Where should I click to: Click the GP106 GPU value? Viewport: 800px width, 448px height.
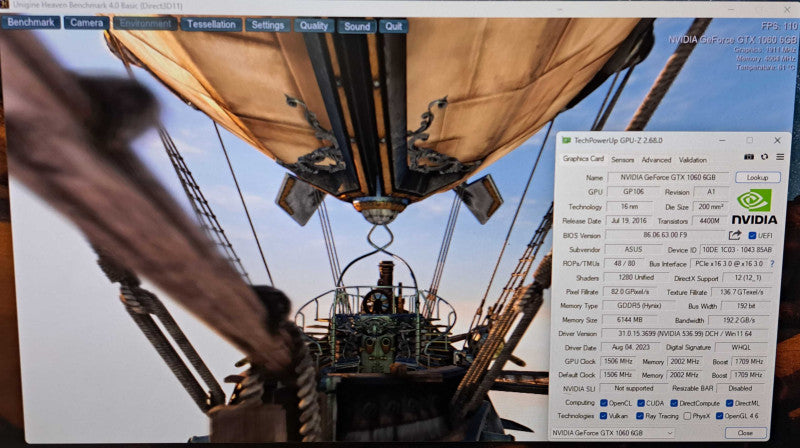point(633,192)
